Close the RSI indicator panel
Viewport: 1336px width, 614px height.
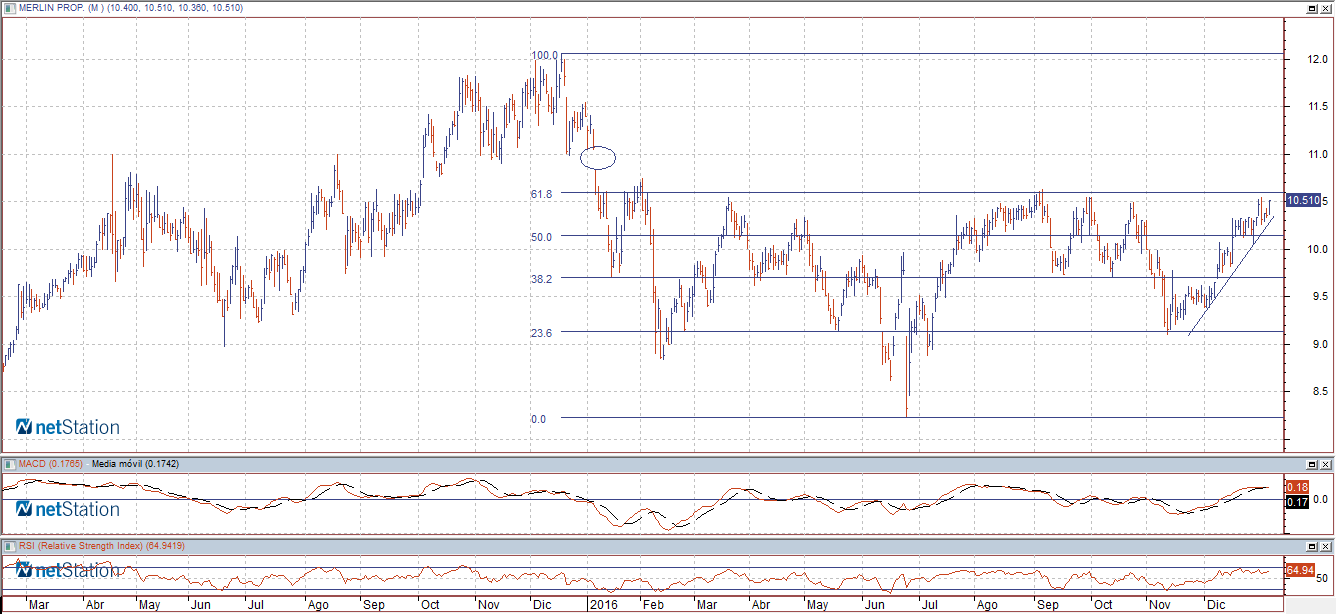click(x=1326, y=546)
